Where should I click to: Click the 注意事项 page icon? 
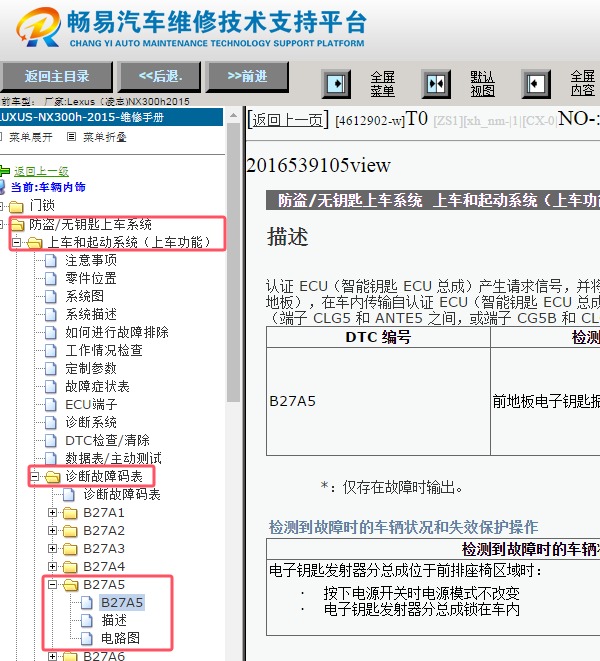click(x=51, y=261)
